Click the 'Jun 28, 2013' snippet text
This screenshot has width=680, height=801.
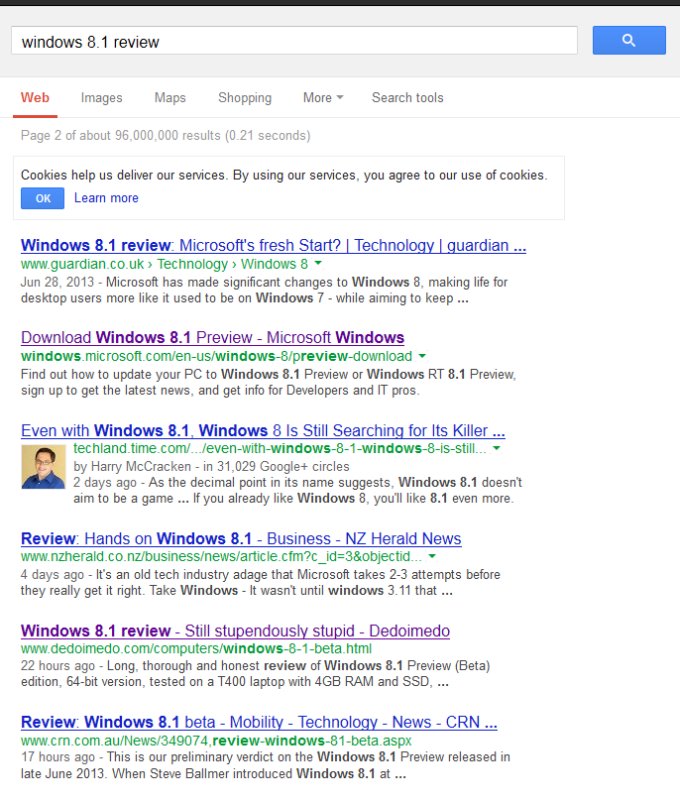click(x=57, y=282)
